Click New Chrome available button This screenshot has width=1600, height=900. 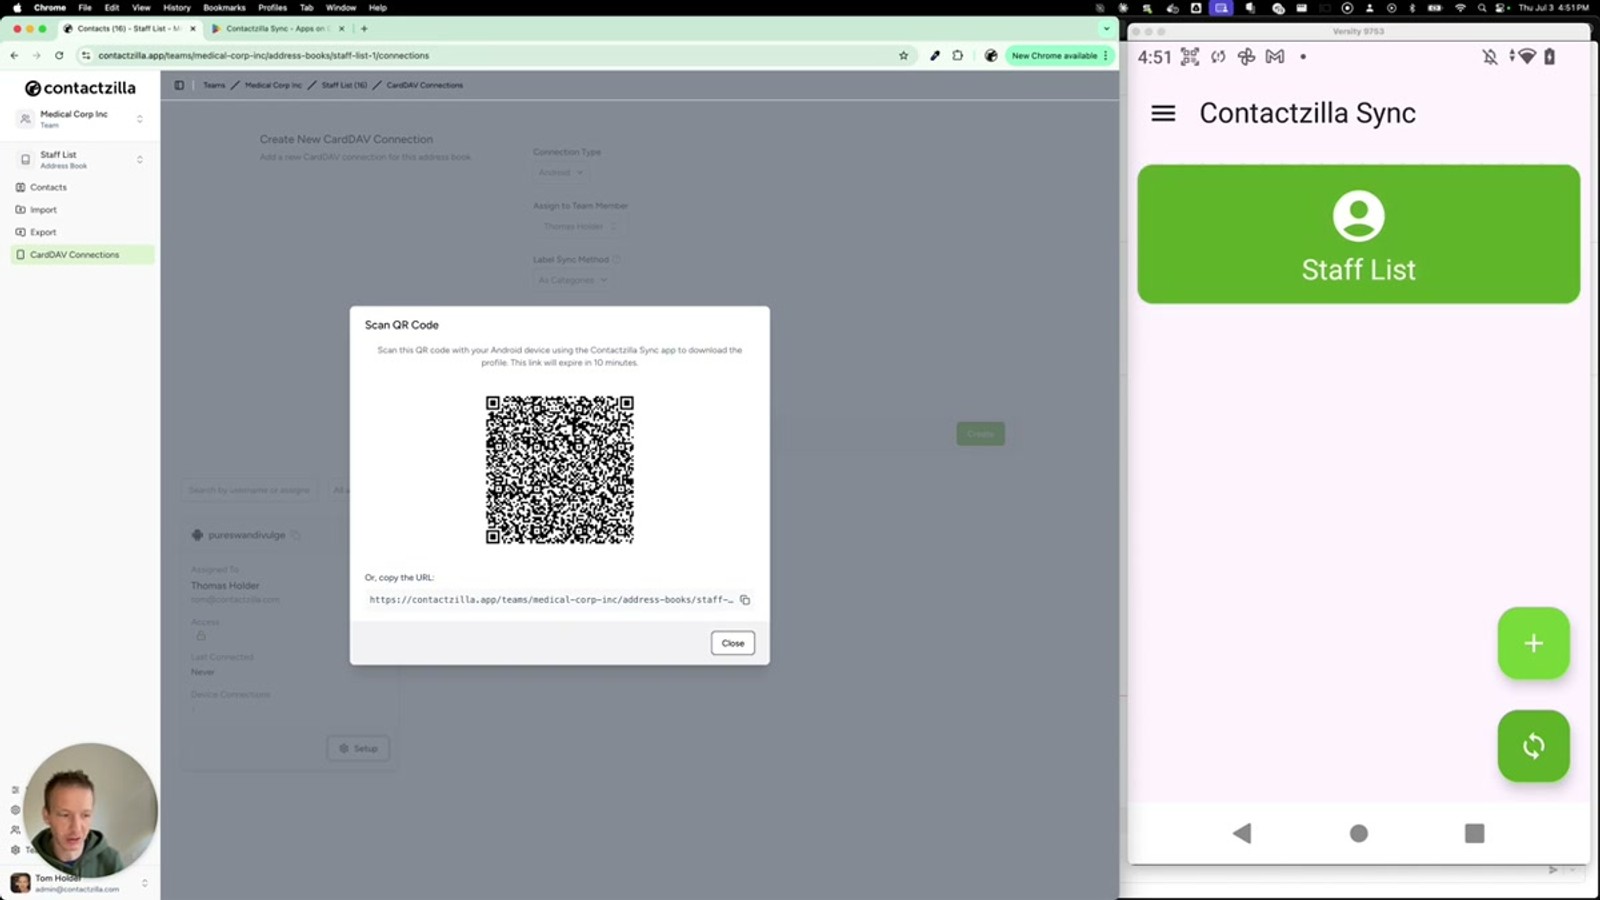[1058, 56]
